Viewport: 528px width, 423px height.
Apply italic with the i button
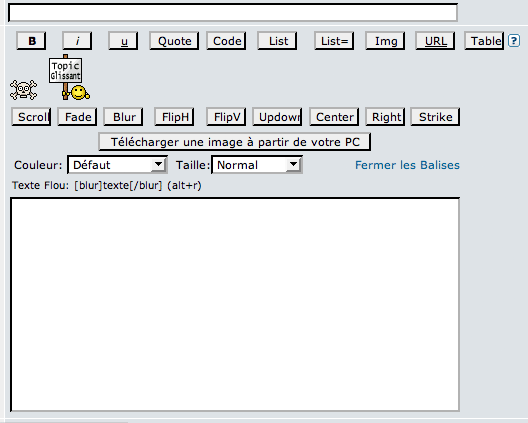pyautogui.click(x=77, y=41)
